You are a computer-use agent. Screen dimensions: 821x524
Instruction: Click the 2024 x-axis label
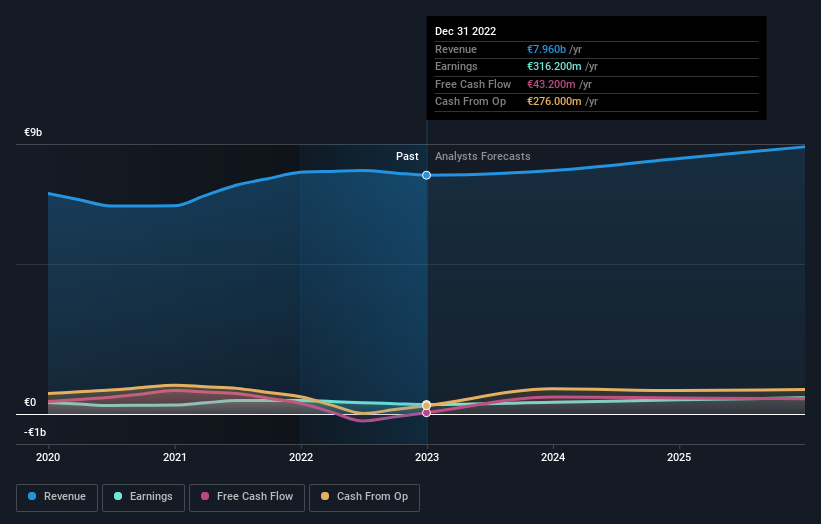(553, 457)
